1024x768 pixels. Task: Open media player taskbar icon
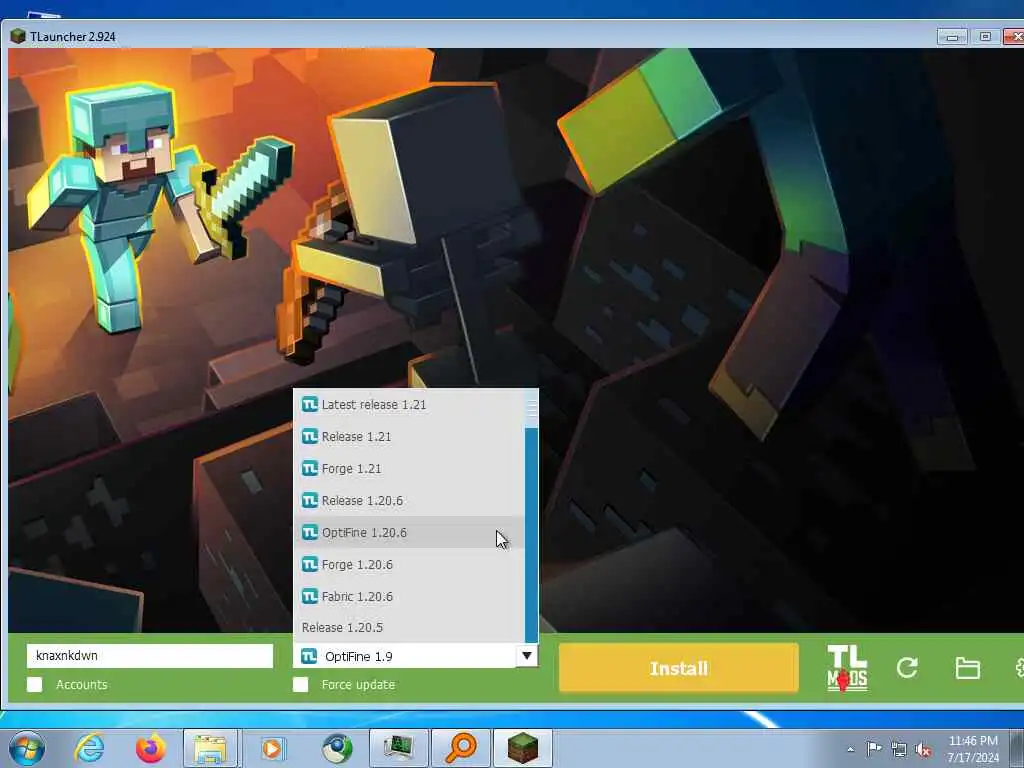coord(273,748)
